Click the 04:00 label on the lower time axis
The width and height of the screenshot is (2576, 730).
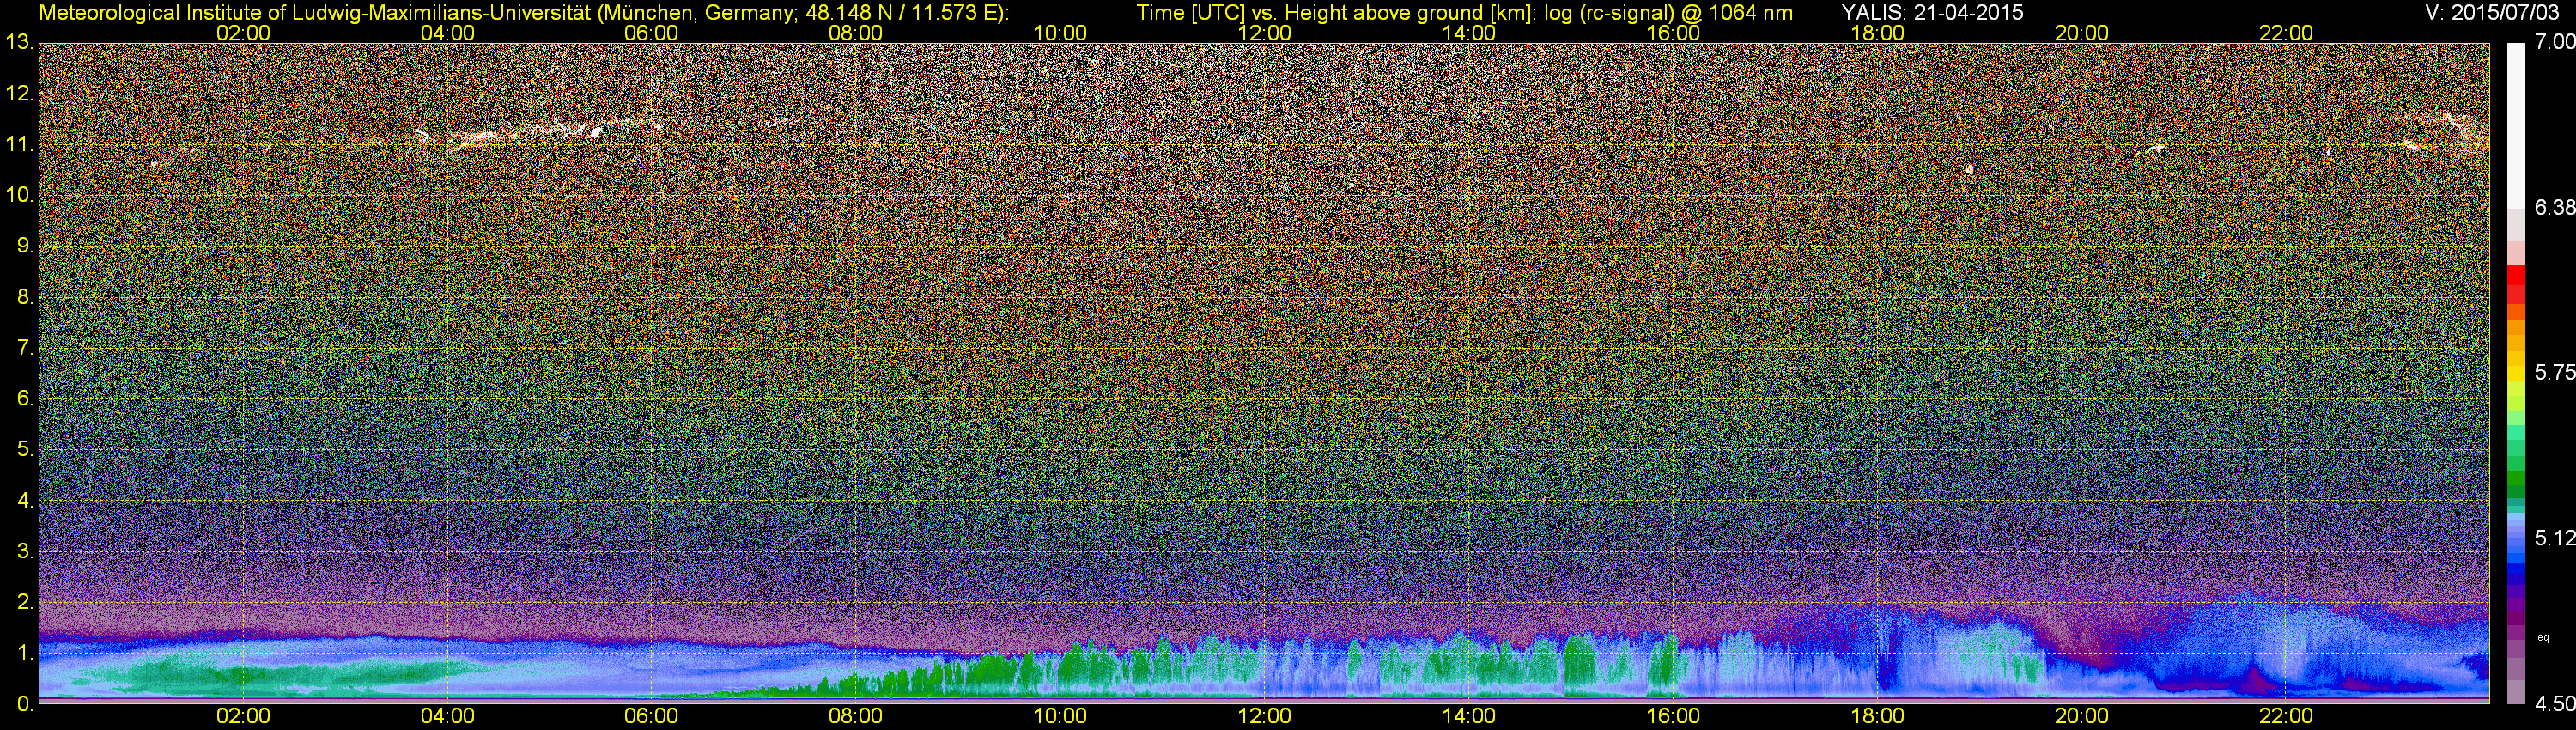(x=447, y=716)
